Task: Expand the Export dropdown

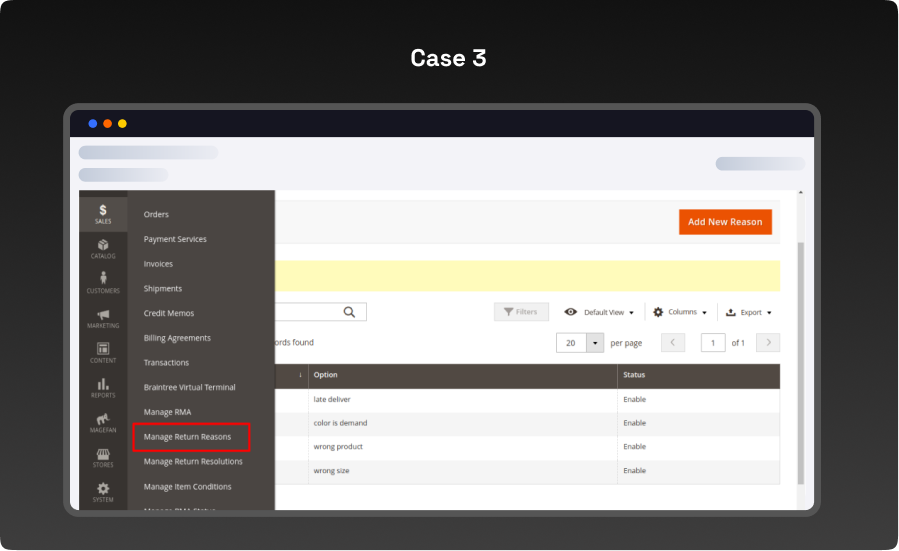Action: 748,312
